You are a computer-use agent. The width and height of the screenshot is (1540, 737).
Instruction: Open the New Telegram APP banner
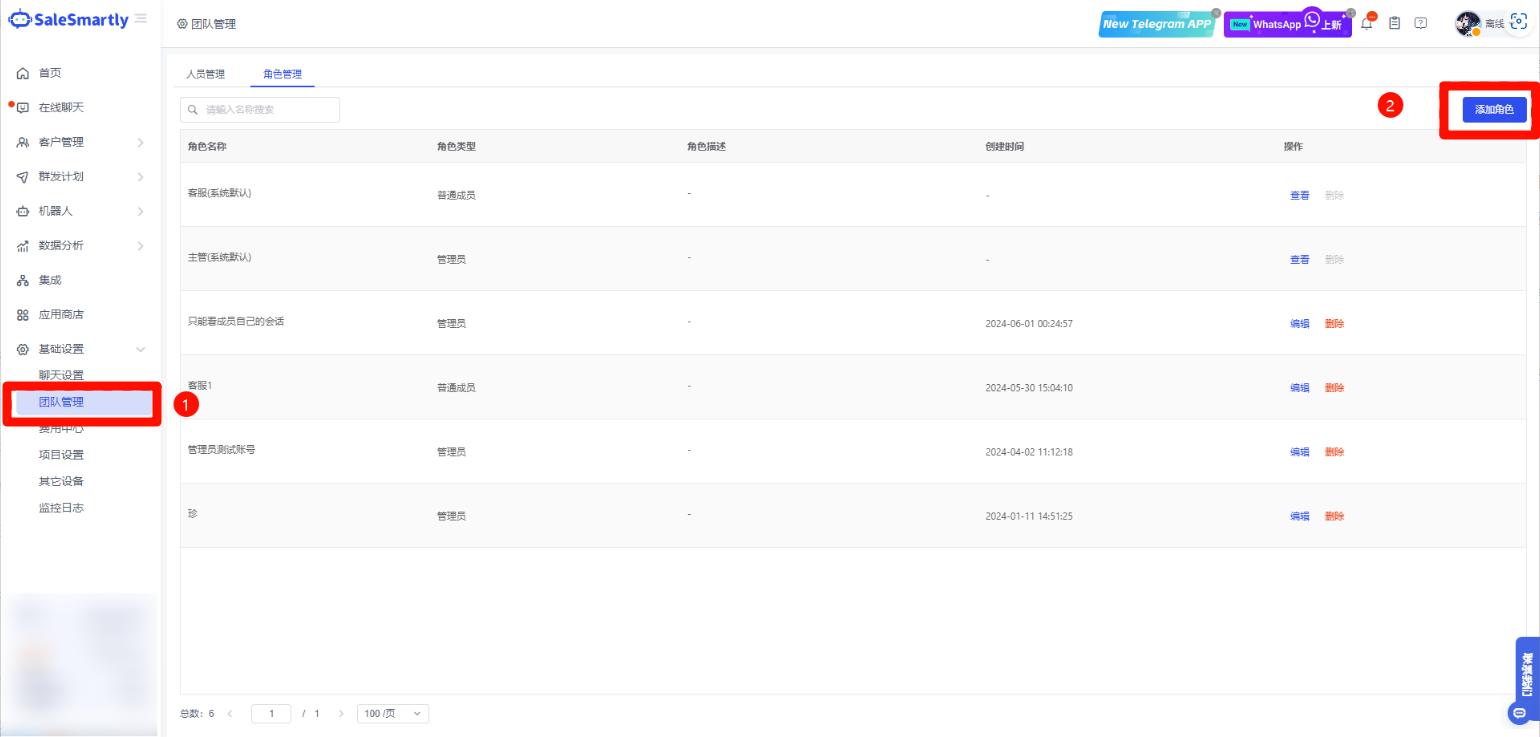click(1157, 24)
